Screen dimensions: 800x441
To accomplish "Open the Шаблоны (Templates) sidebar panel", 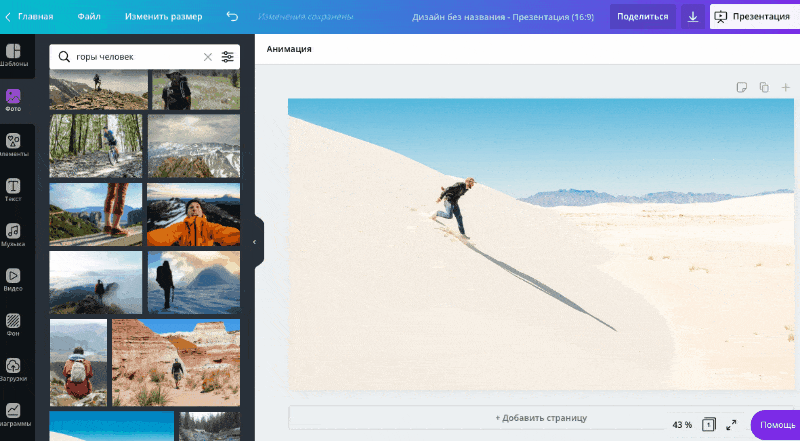I will 14,57.
